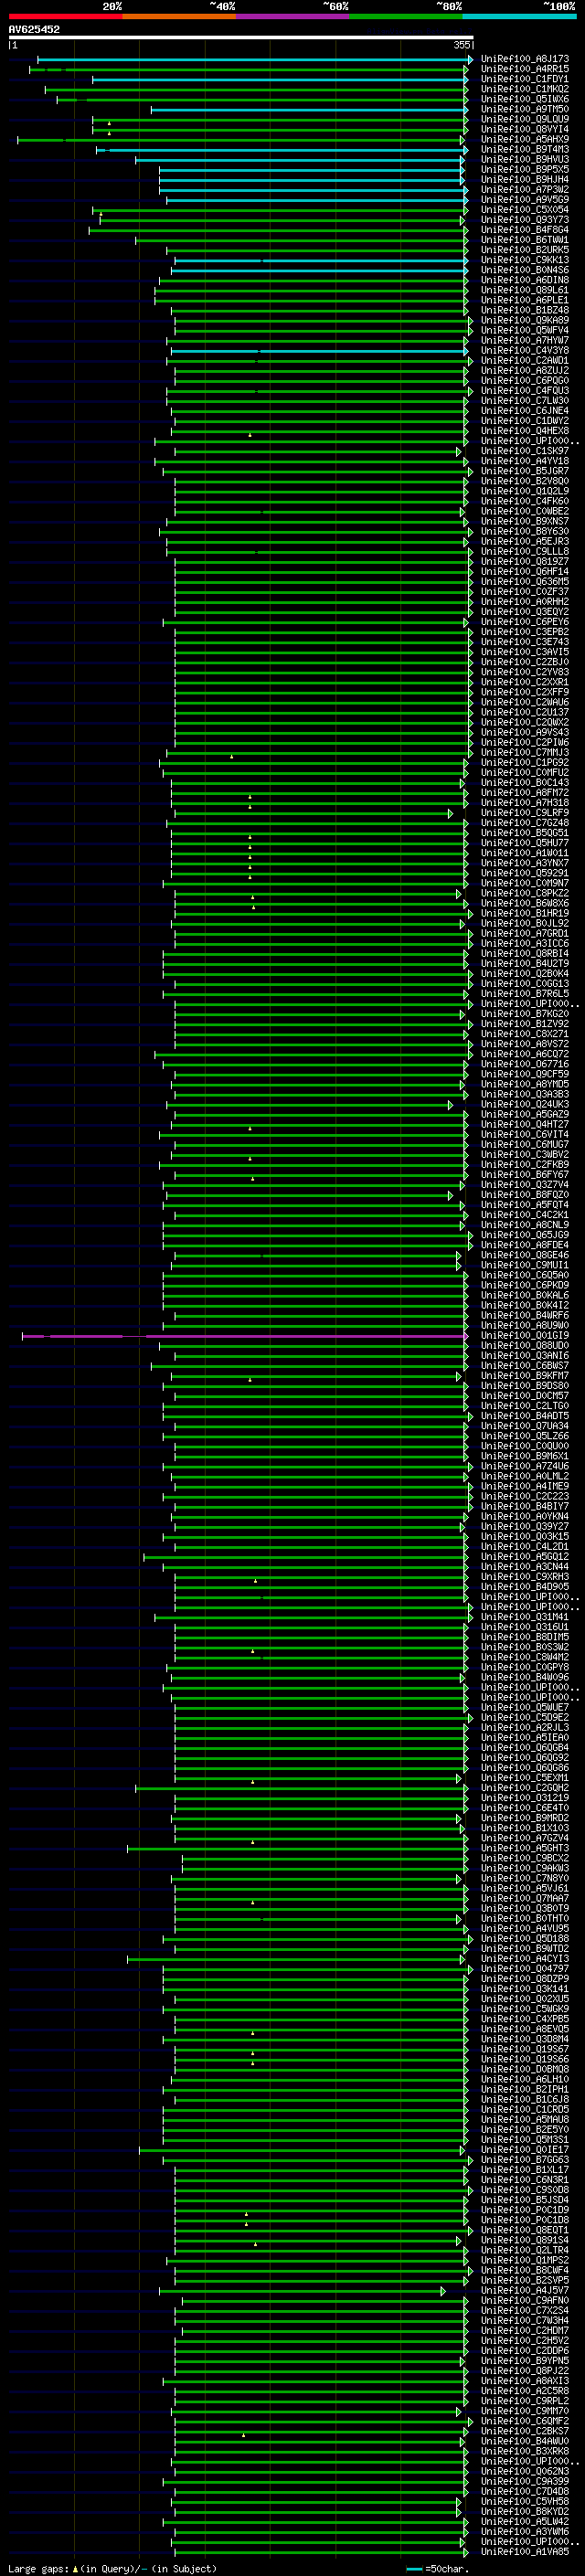Open hit UniRef100_Q01GI9
Screen dimensions: 585x2576
524,1336
